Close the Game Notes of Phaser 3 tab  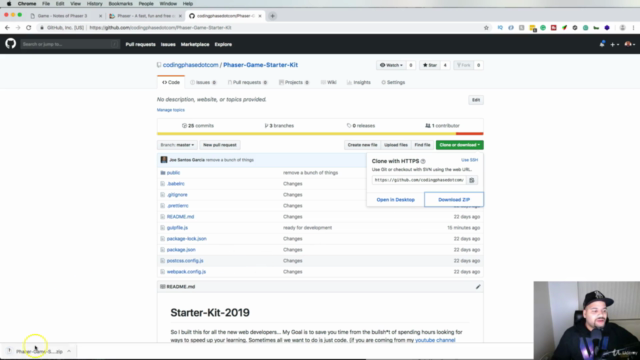pos(100,16)
